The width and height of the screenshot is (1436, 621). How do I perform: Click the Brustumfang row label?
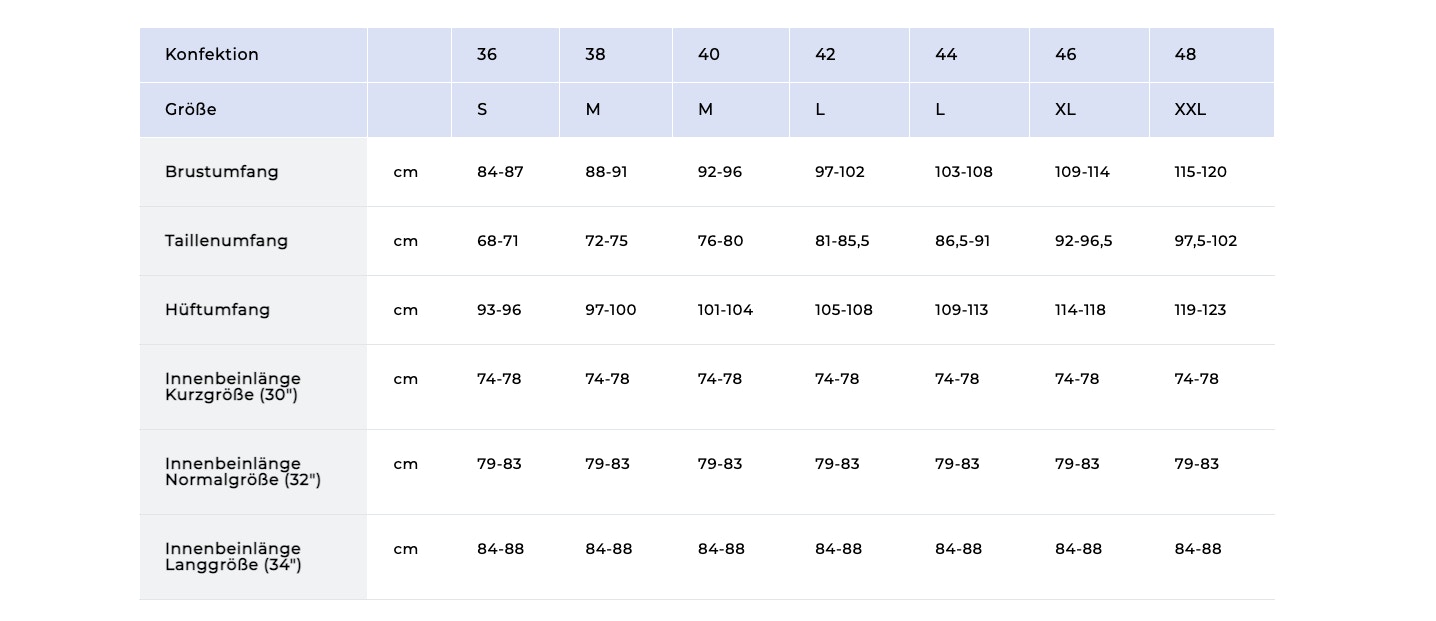coord(222,171)
